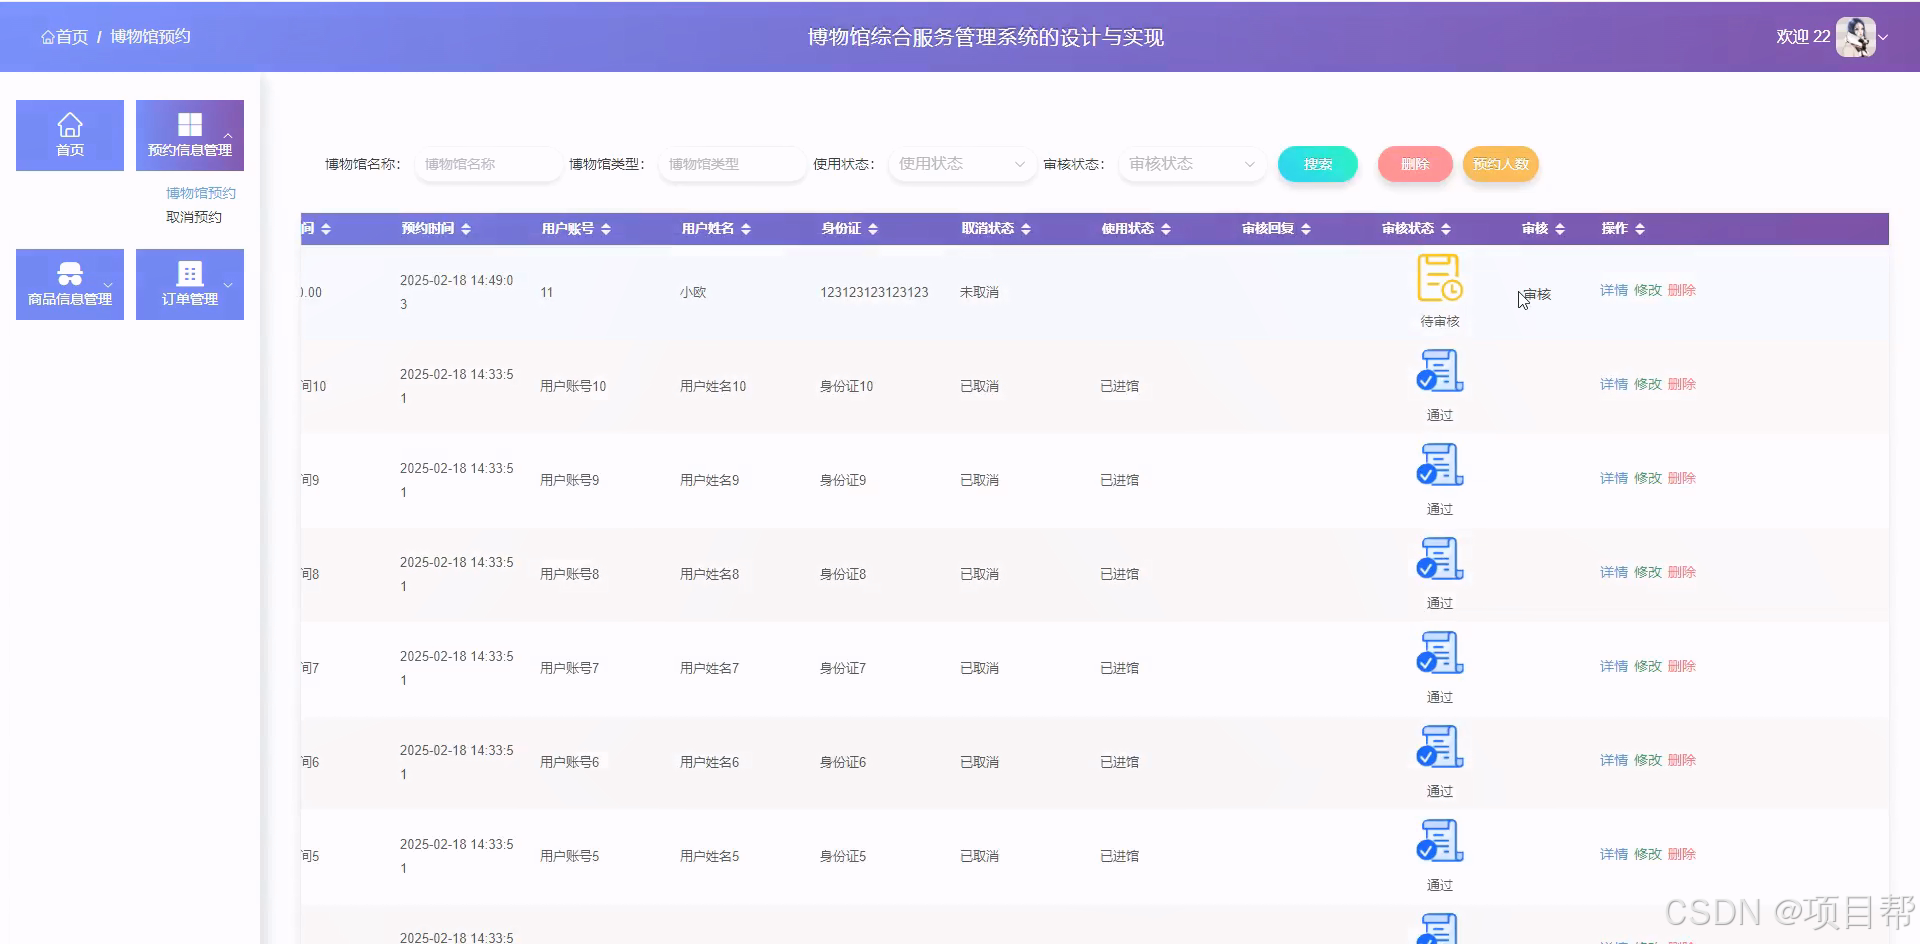Sort by 取消状态 column arrows

[x=1026, y=229]
